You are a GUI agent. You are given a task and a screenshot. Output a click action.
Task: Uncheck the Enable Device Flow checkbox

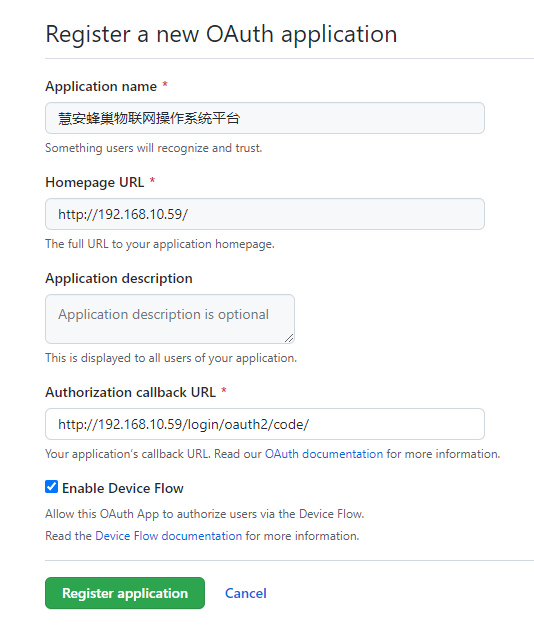(51, 487)
